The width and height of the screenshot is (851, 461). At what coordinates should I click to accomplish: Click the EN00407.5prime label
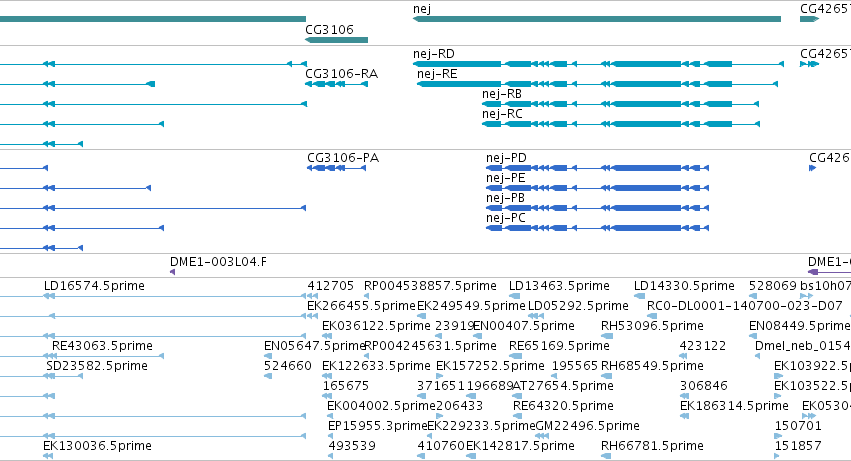coord(524,326)
